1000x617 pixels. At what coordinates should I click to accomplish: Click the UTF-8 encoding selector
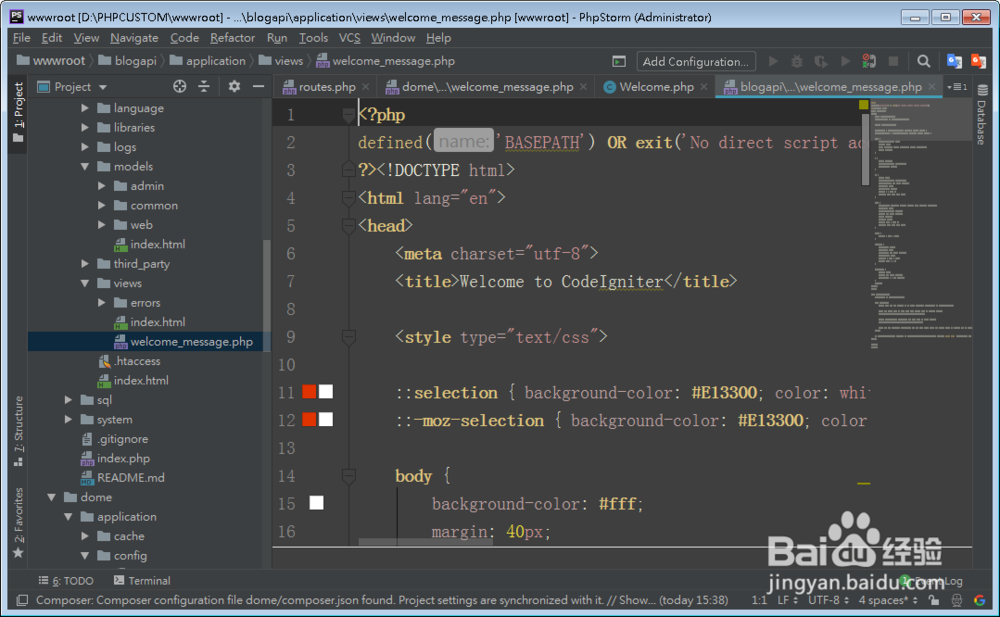828,600
